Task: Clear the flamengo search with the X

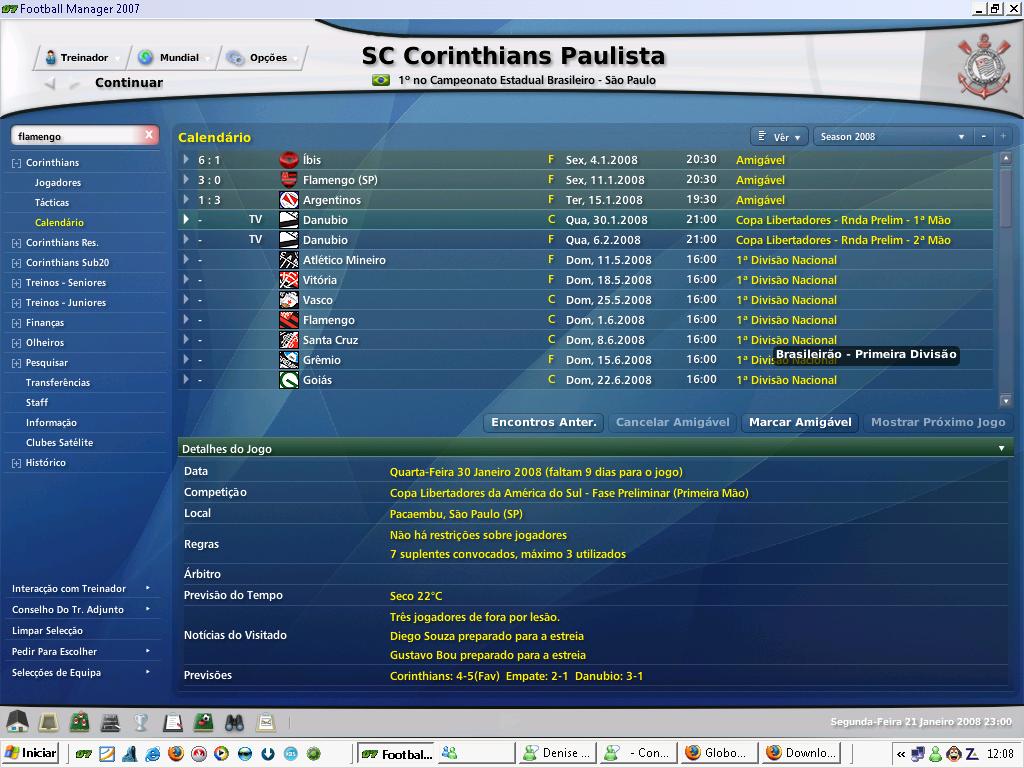Action: pos(149,135)
